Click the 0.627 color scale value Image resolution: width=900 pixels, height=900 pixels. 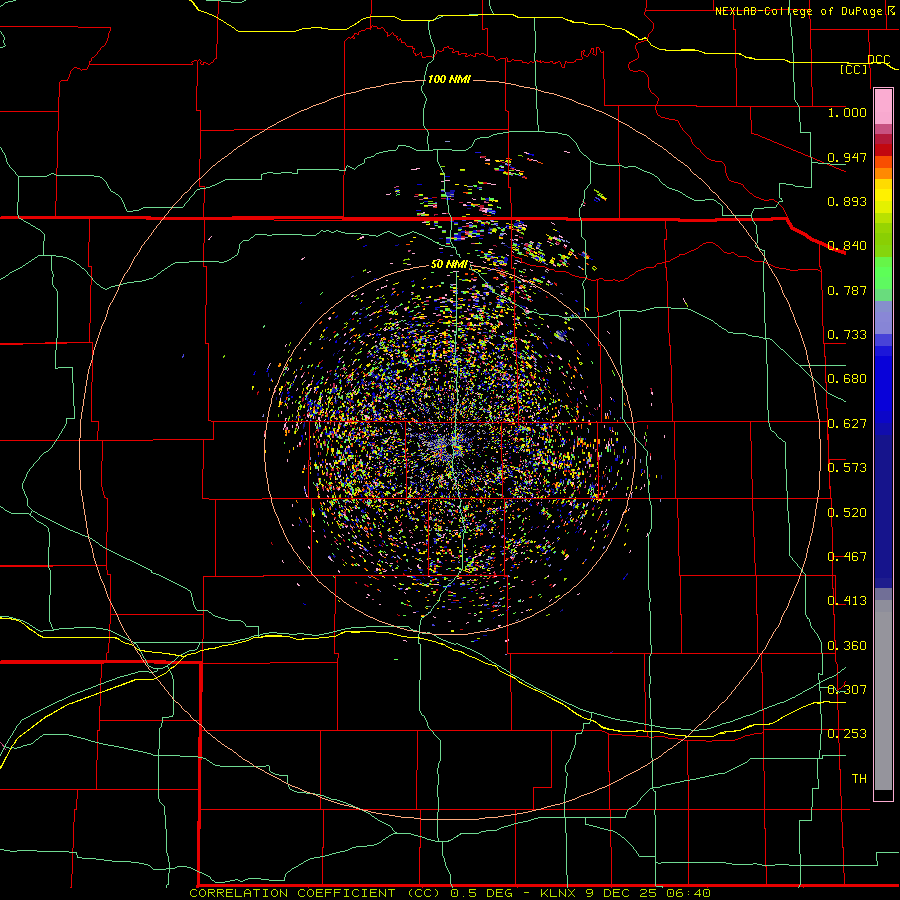847,424
